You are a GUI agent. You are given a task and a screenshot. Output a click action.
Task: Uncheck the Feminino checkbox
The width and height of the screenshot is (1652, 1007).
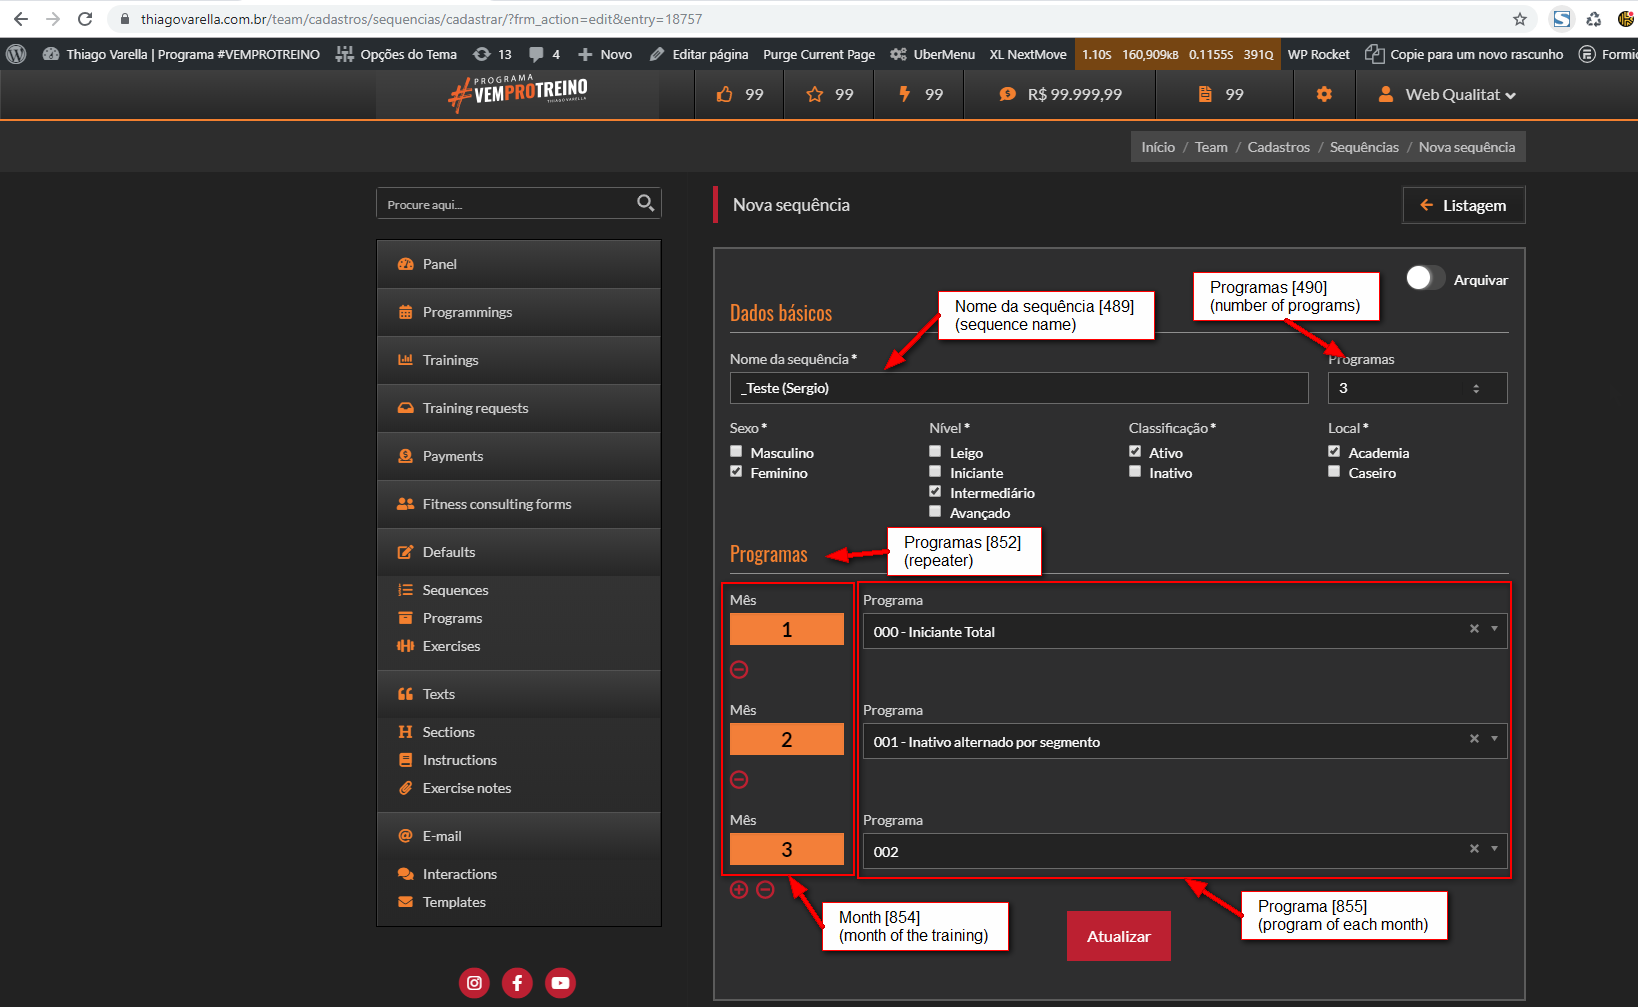(736, 472)
